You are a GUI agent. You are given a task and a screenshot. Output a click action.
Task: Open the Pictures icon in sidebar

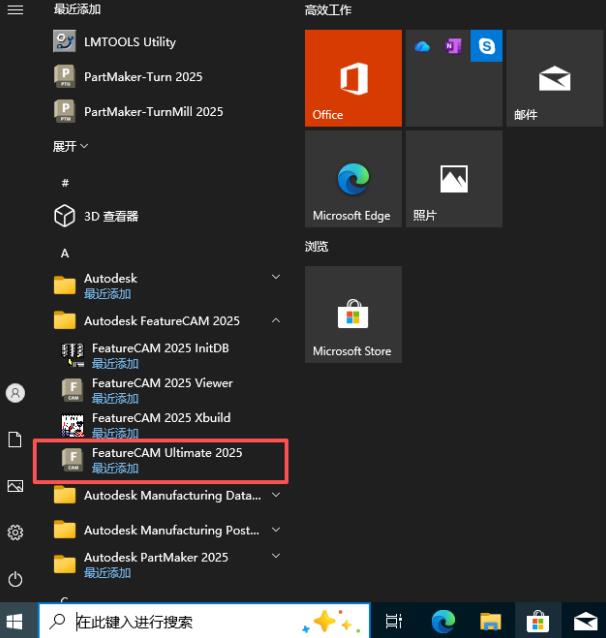pyautogui.click(x=15, y=486)
